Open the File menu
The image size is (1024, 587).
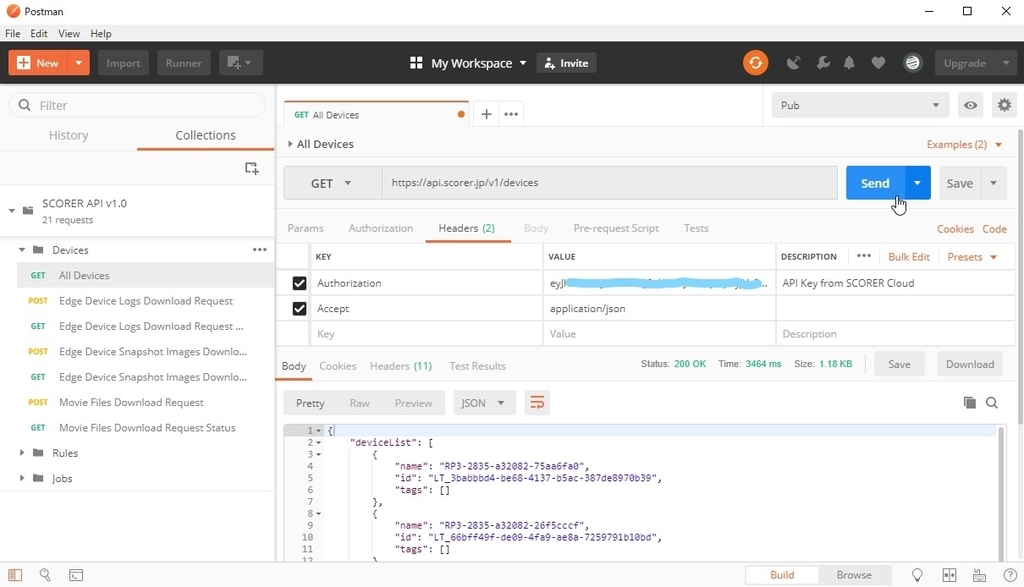click(x=12, y=33)
